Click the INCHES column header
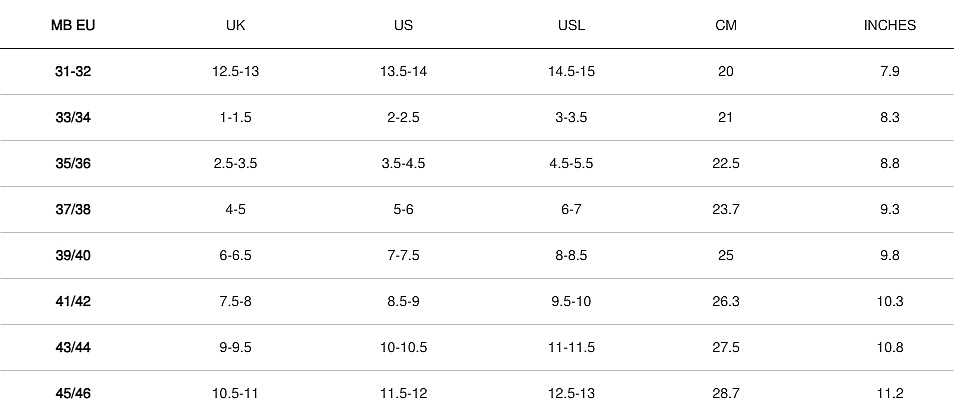This screenshot has height=417, width=954. click(x=889, y=25)
